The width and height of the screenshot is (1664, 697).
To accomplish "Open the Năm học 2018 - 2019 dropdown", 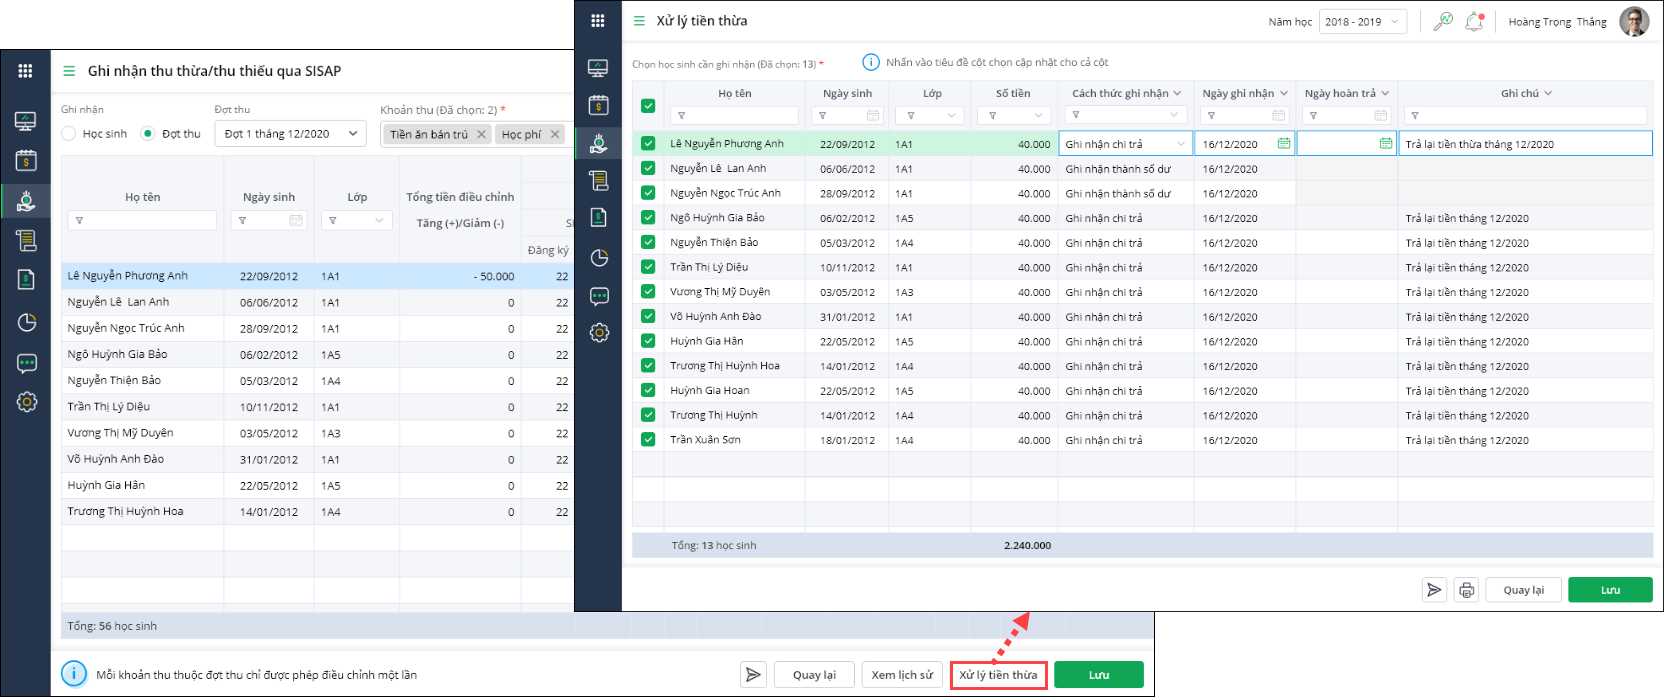I will click(1363, 22).
